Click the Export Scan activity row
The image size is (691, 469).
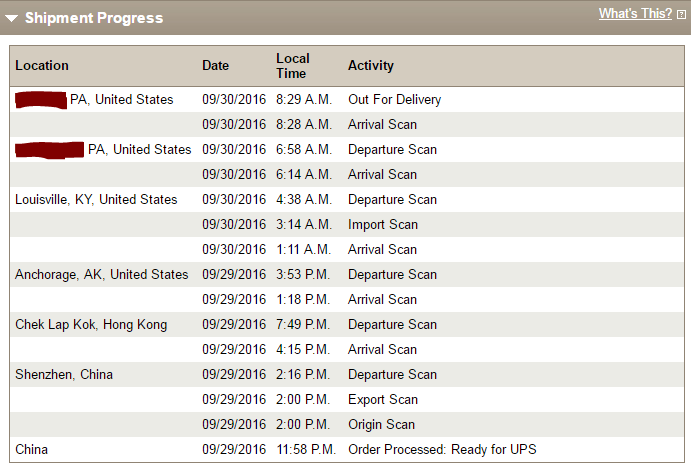click(382, 399)
